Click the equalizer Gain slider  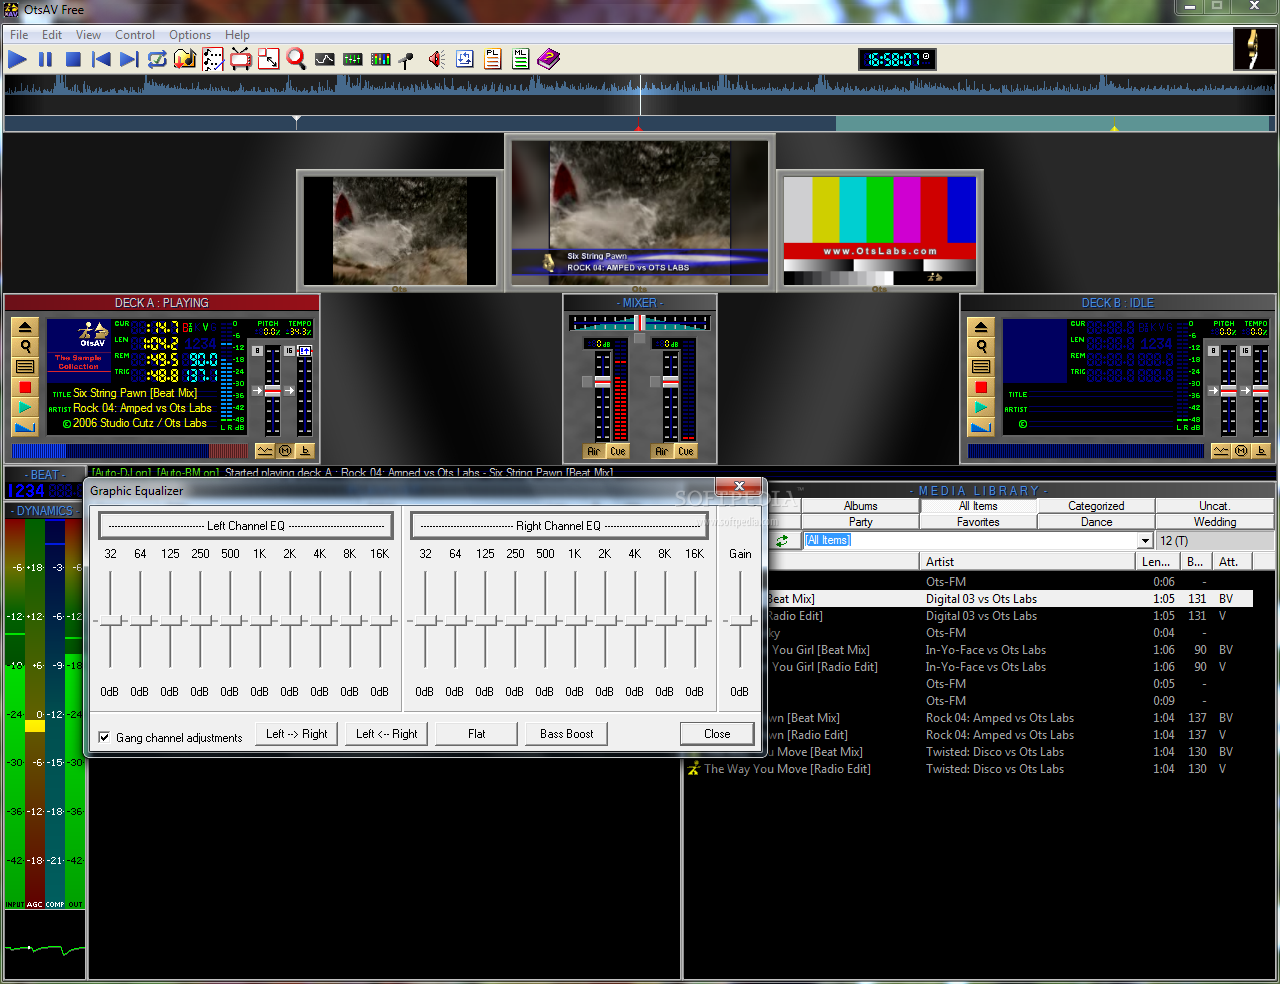(x=740, y=620)
